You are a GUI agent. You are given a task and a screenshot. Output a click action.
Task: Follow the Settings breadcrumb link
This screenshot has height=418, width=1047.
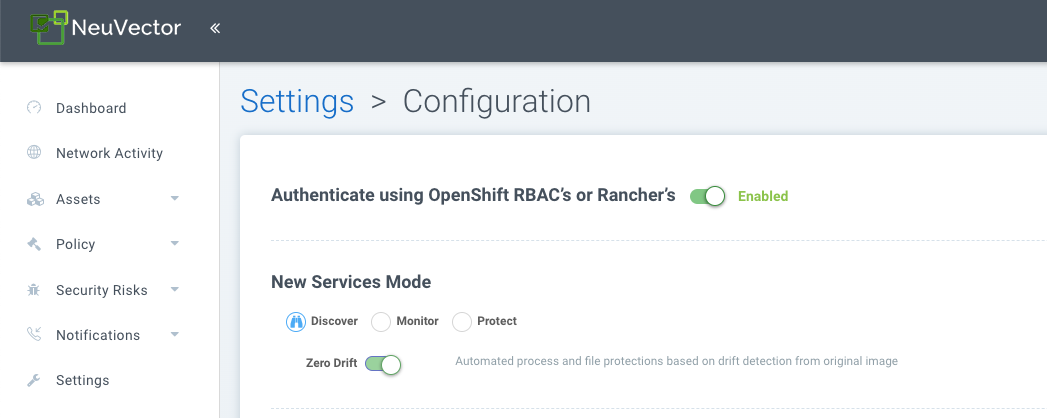pyautogui.click(x=297, y=101)
